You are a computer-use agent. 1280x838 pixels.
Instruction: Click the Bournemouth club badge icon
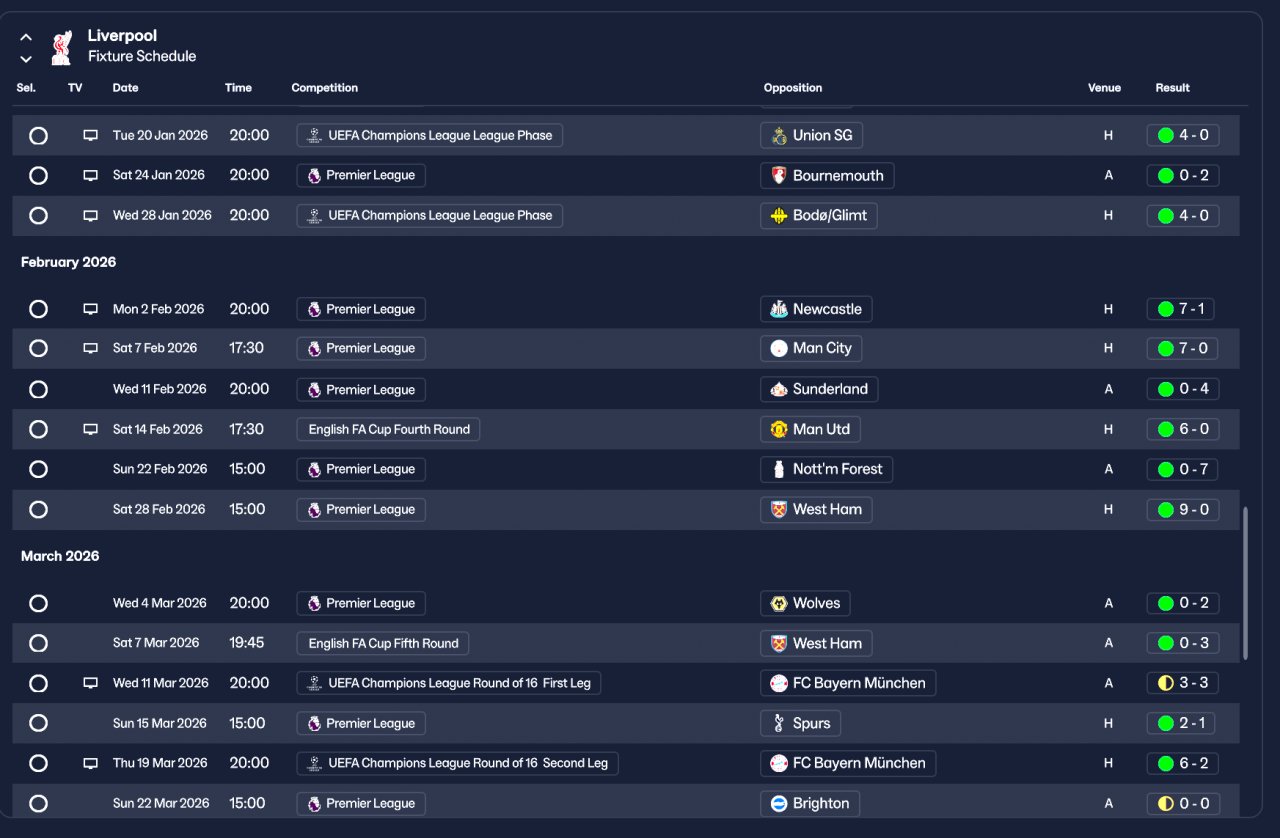pyautogui.click(x=778, y=176)
